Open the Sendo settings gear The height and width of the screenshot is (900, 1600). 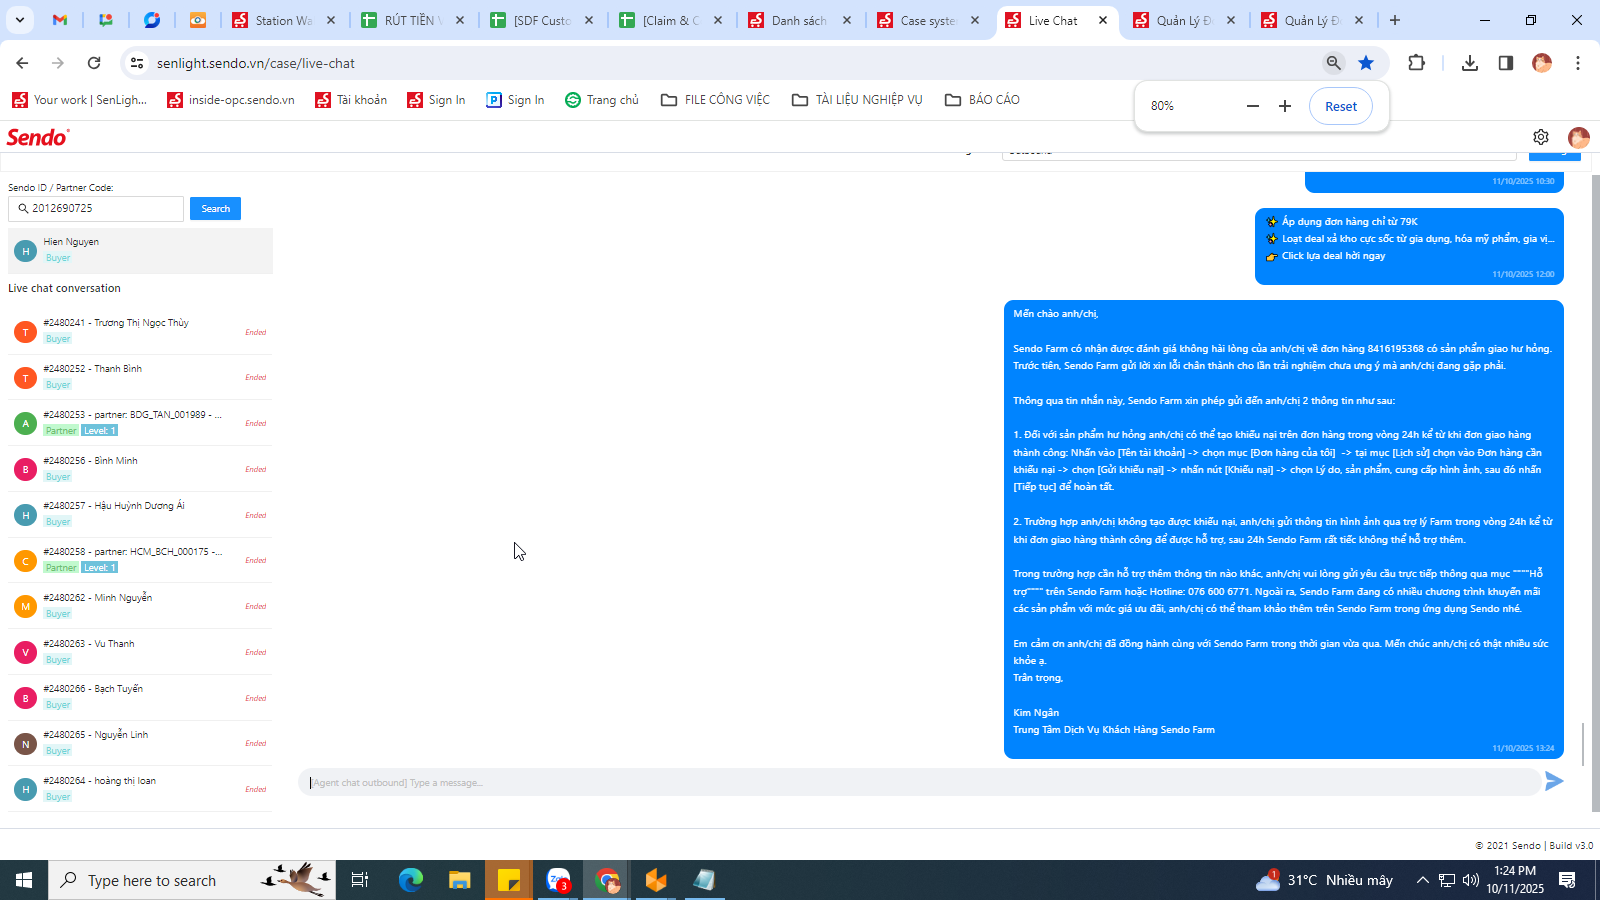point(1541,137)
